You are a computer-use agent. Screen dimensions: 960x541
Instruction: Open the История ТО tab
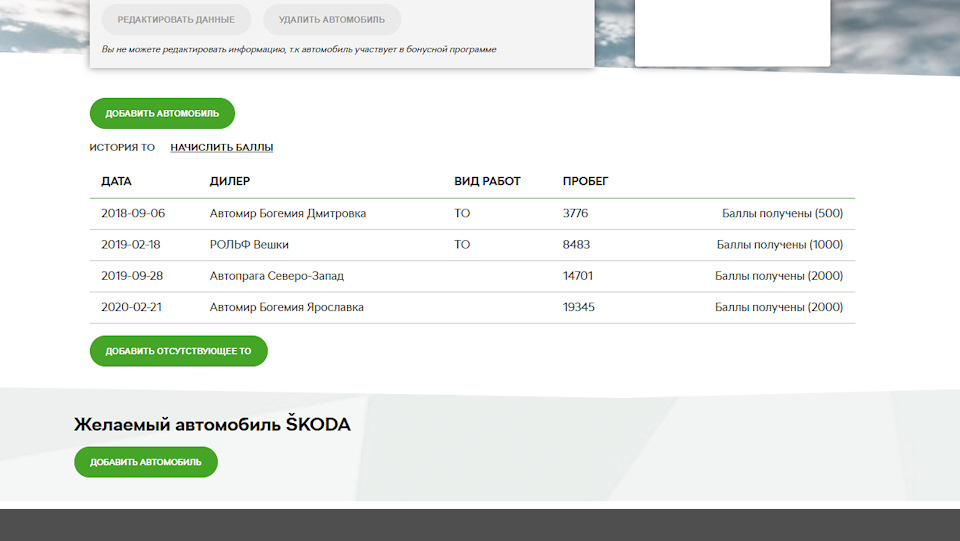pos(122,147)
